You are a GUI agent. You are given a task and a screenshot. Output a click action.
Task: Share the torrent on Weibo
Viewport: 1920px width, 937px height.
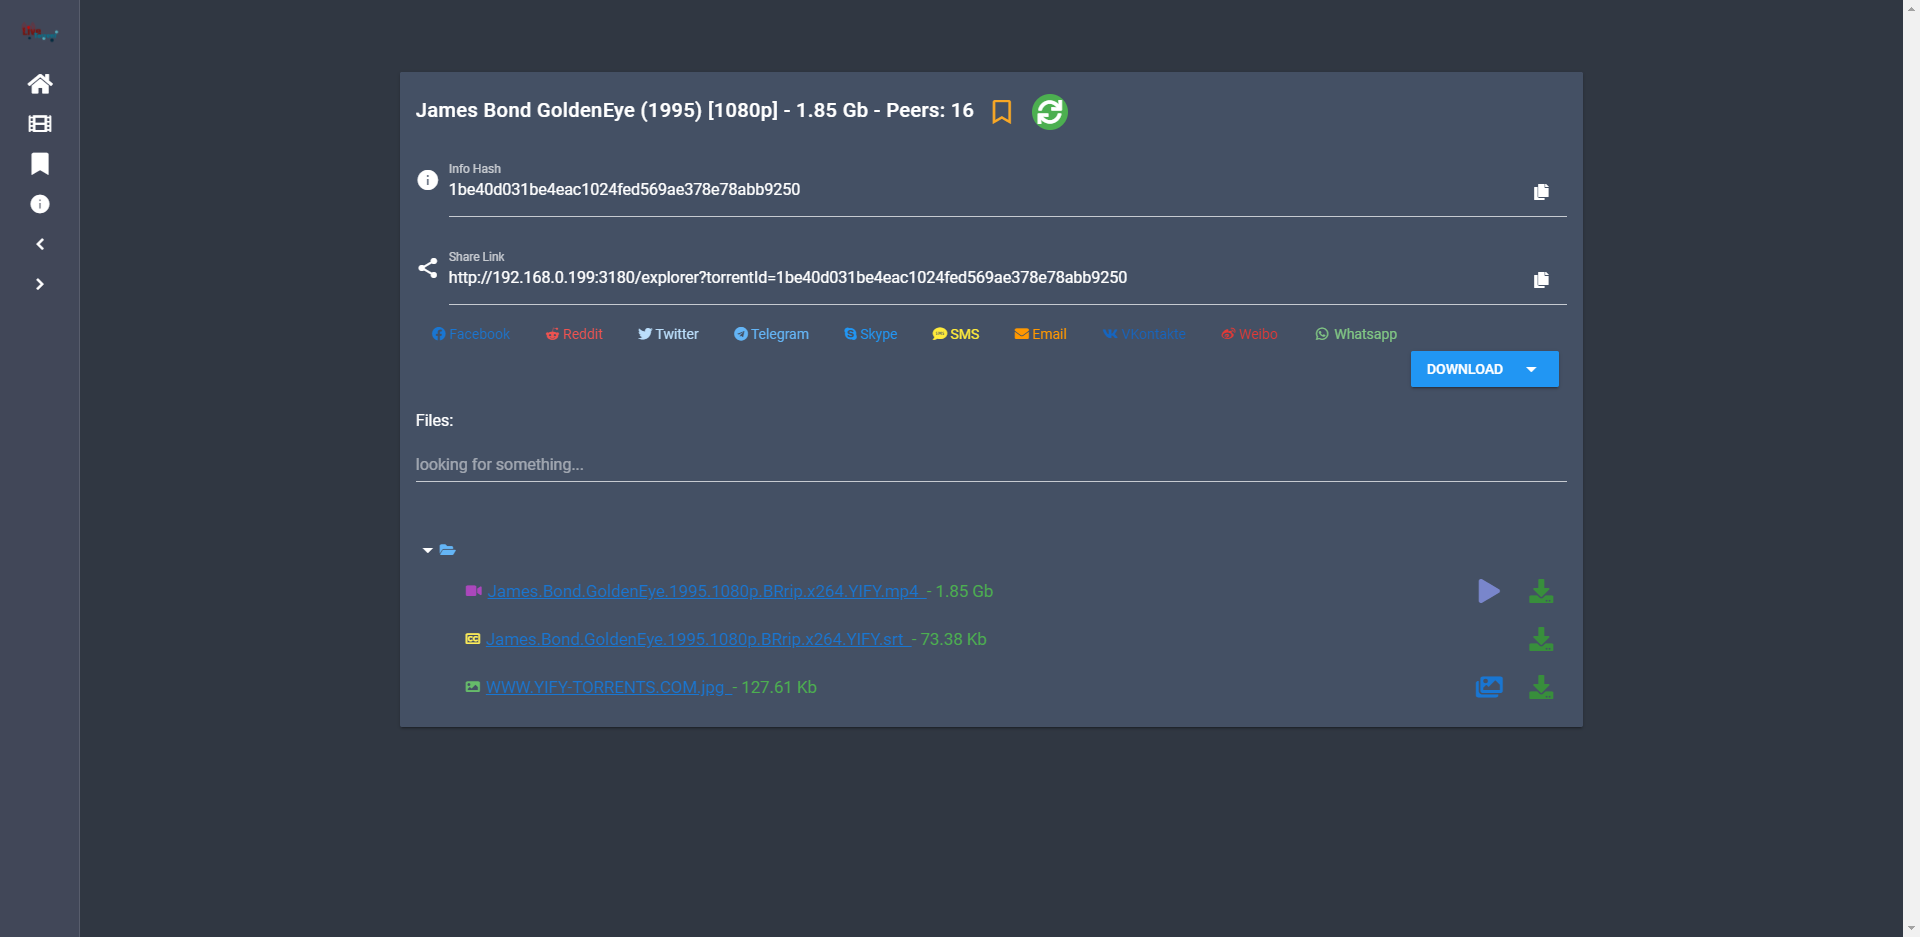tap(1249, 334)
